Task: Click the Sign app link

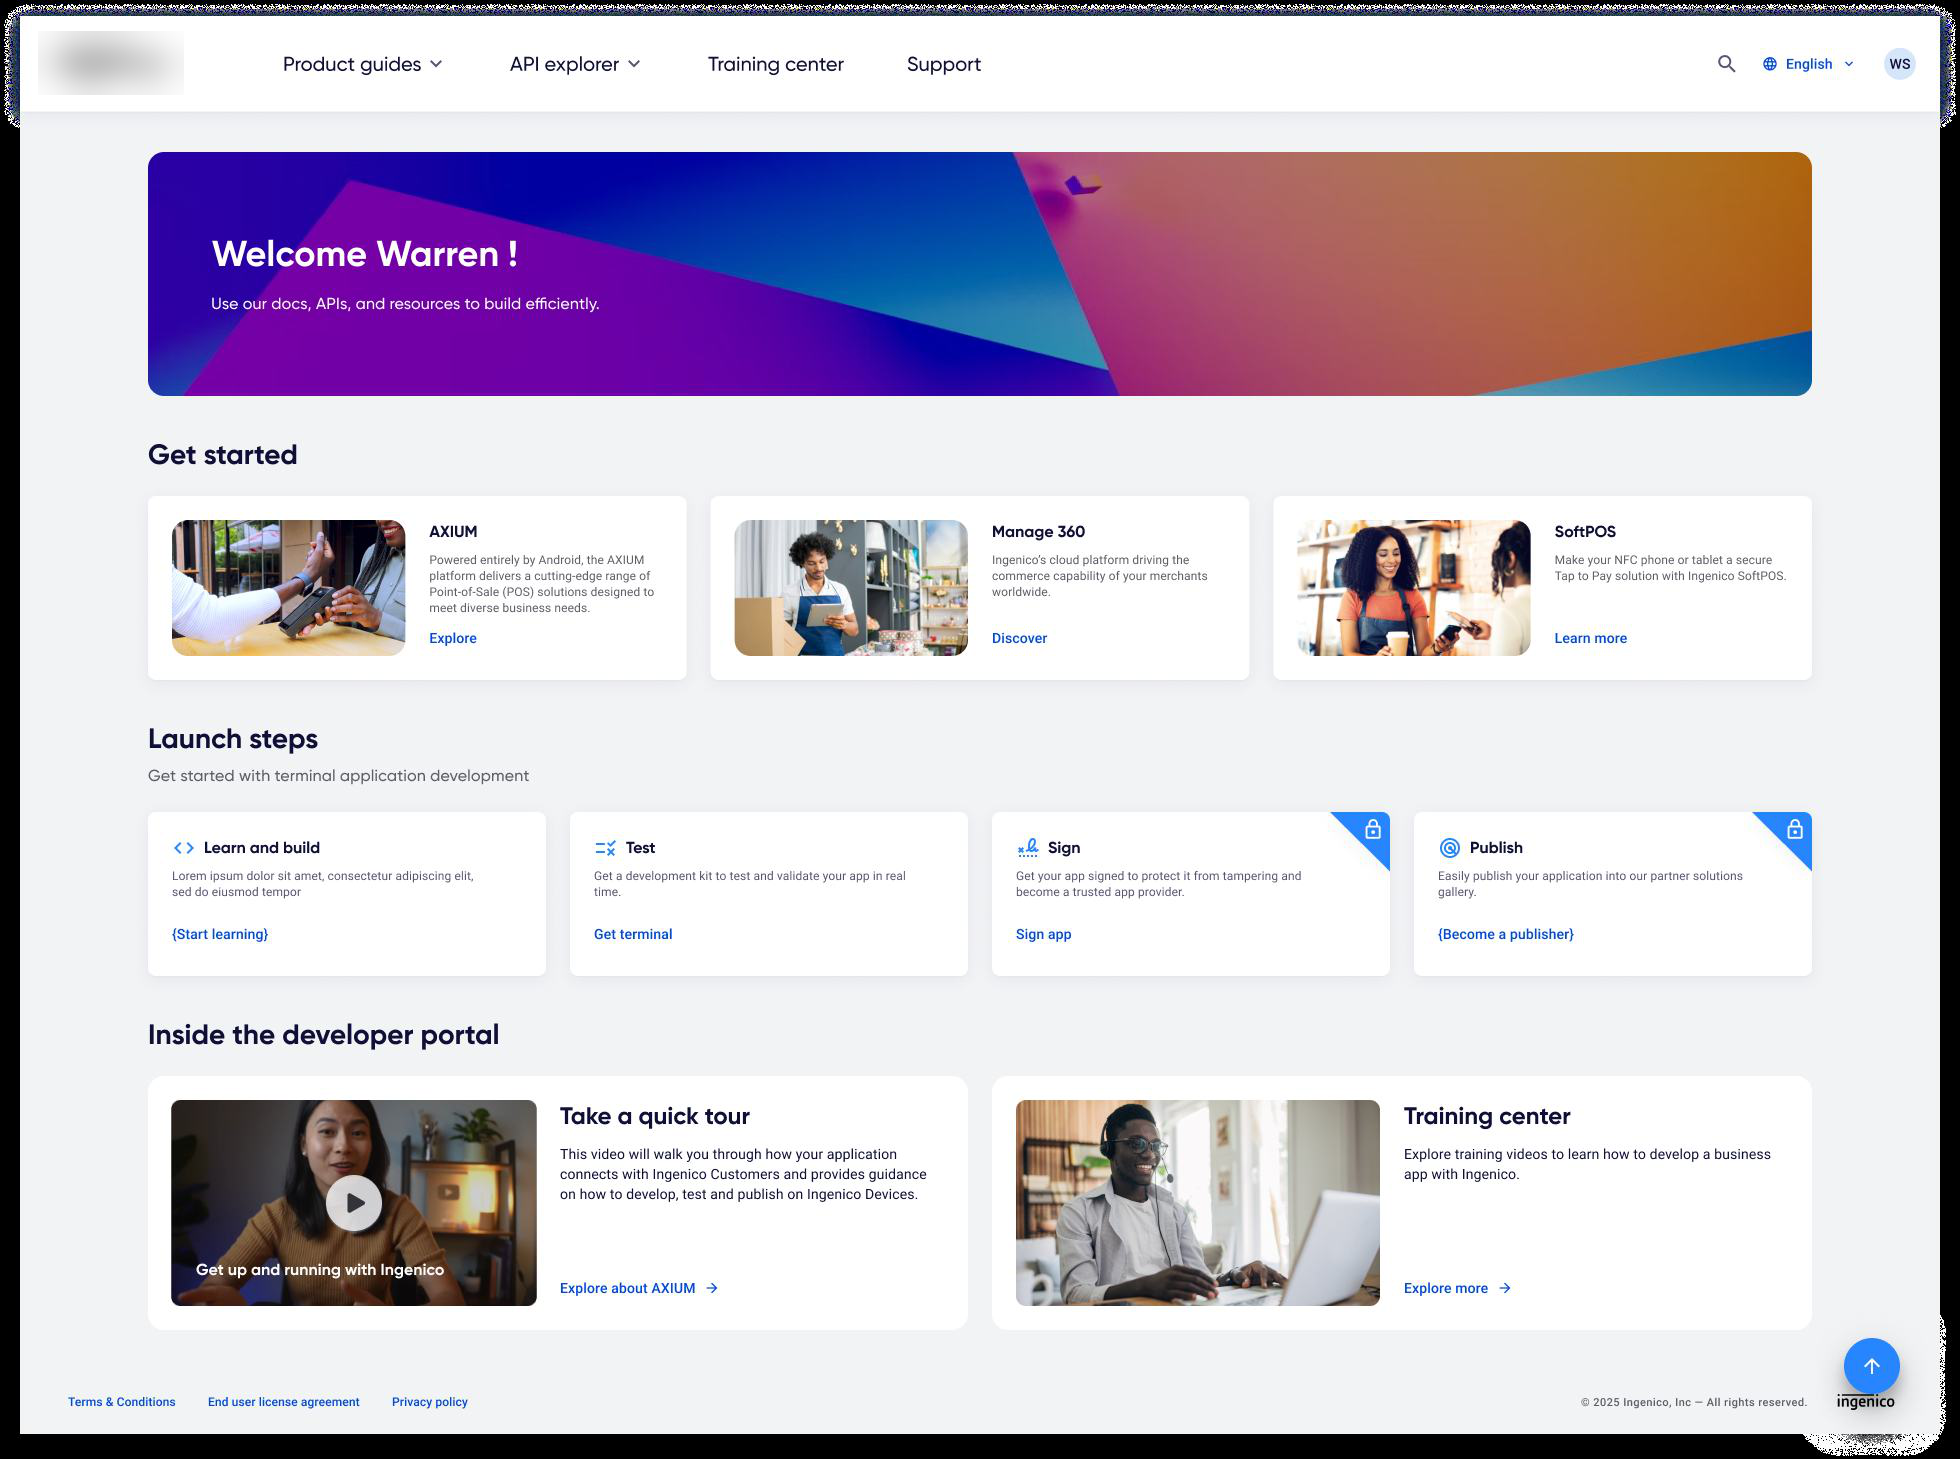Action: (x=1043, y=934)
